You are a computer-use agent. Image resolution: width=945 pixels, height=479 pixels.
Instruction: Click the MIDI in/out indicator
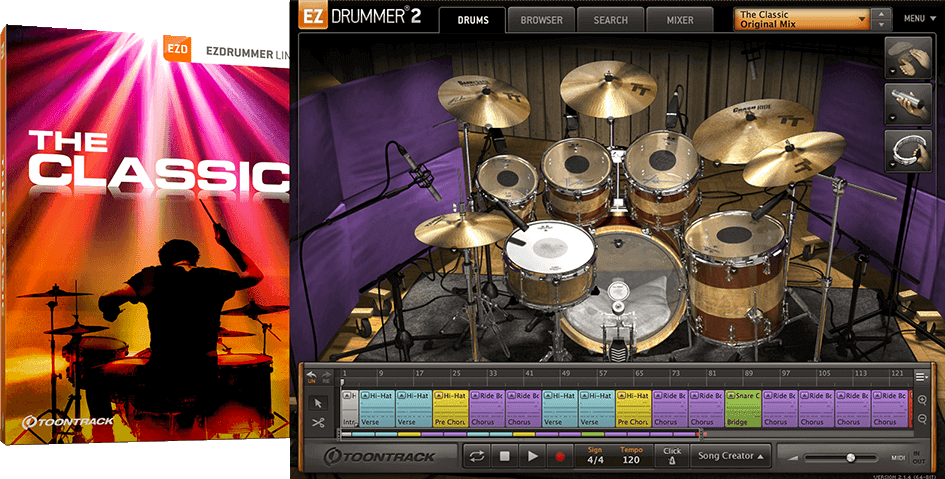click(908, 457)
